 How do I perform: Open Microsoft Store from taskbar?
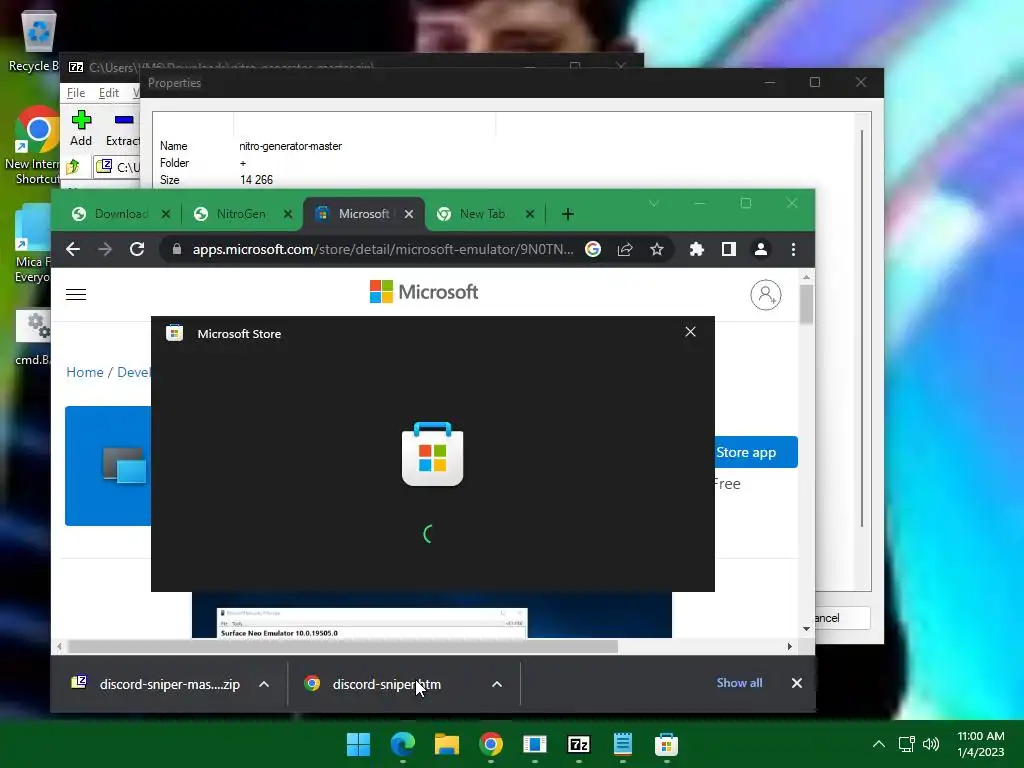point(666,744)
